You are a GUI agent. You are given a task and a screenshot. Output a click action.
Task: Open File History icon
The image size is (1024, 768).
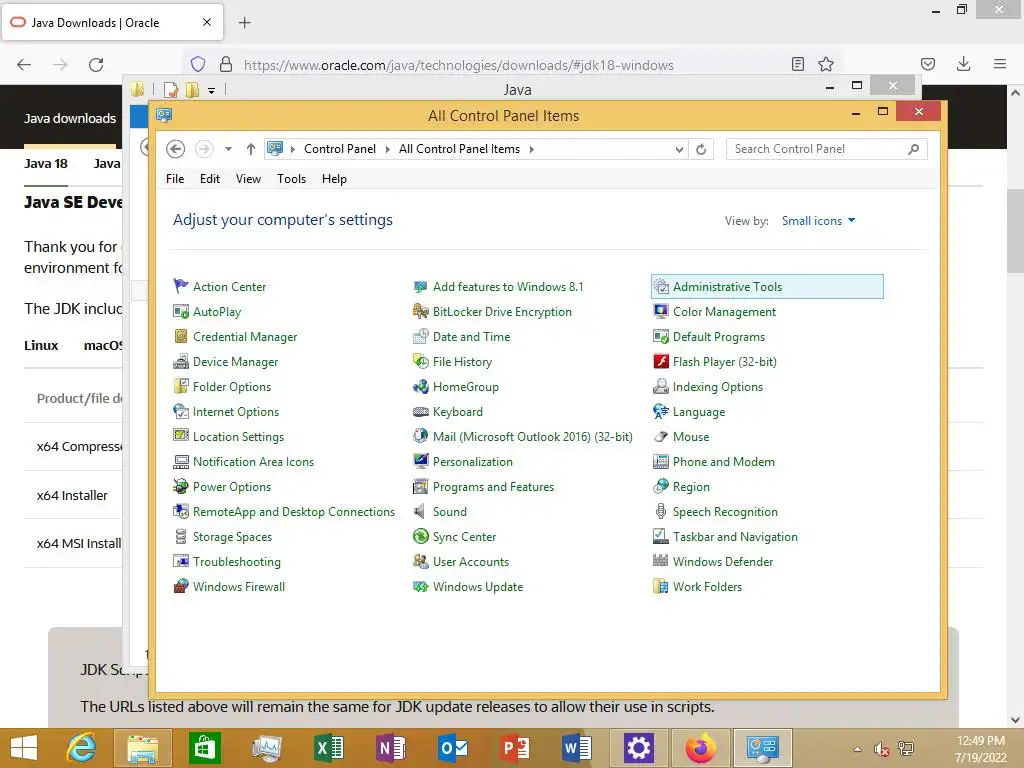coord(421,361)
